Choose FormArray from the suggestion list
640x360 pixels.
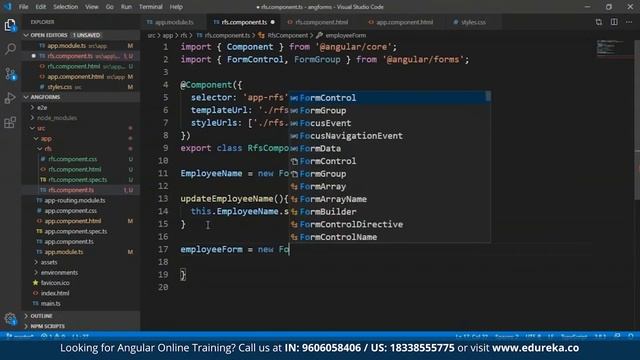pyautogui.click(x=390, y=186)
